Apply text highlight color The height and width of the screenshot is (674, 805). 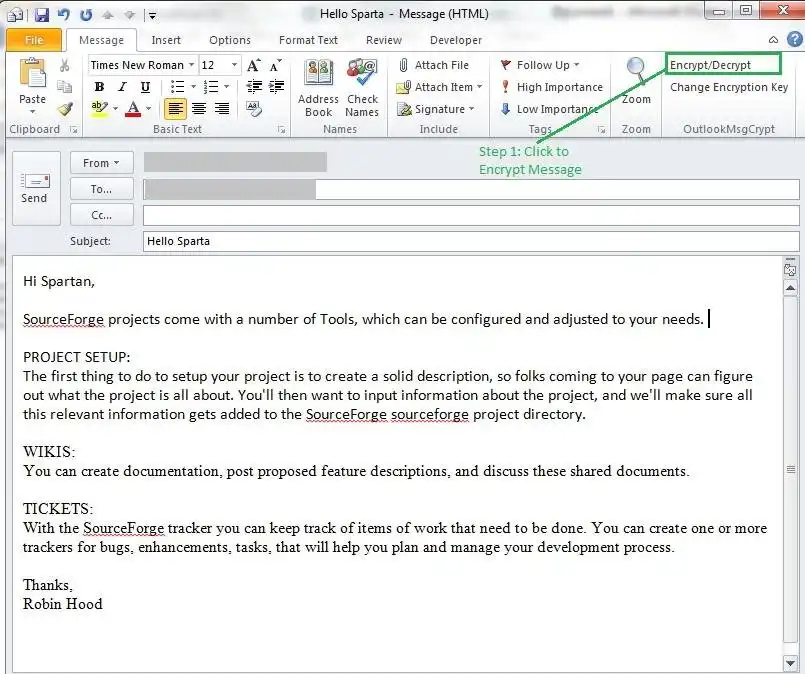(99, 108)
